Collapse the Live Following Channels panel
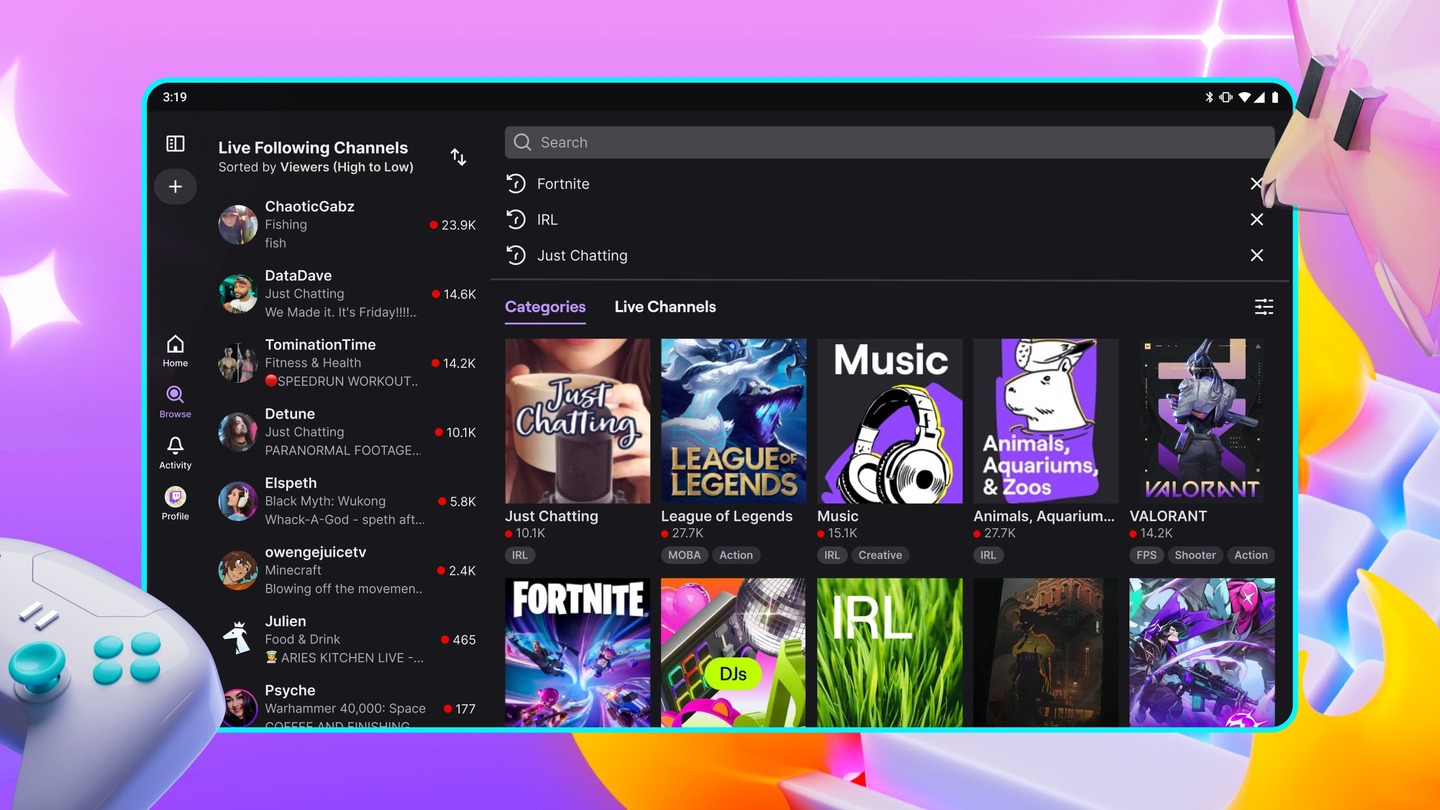The height and width of the screenshot is (810, 1440). 175,143
